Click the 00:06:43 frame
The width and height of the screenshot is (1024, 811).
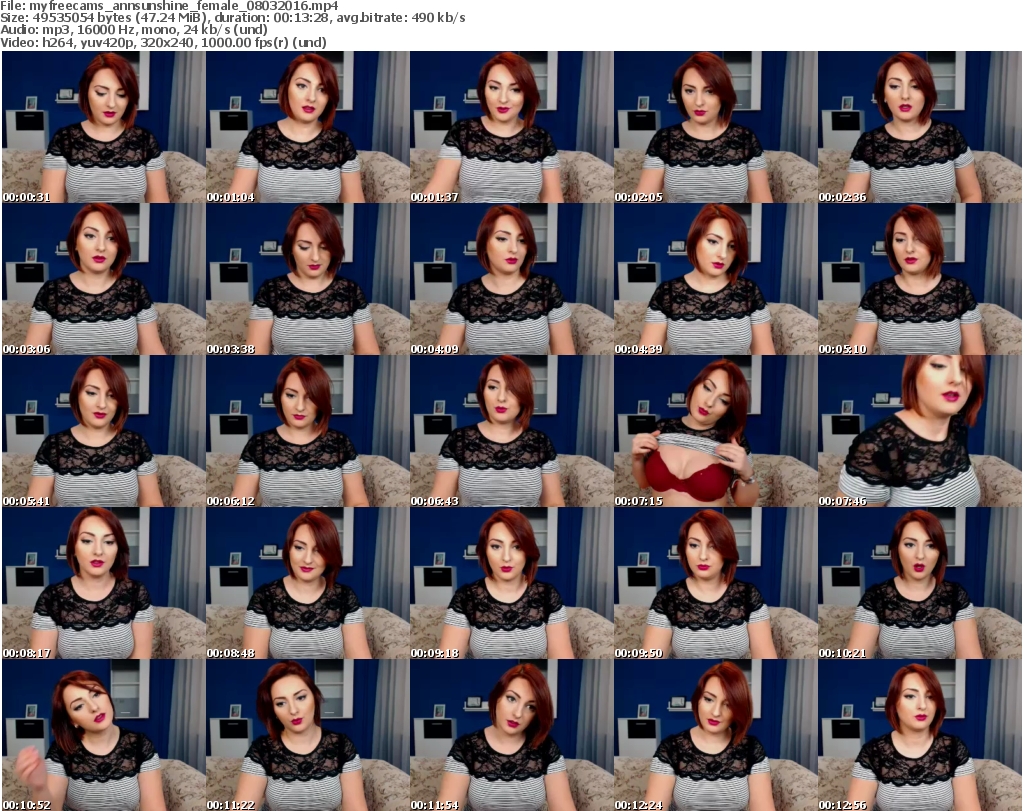pos(511,431)
